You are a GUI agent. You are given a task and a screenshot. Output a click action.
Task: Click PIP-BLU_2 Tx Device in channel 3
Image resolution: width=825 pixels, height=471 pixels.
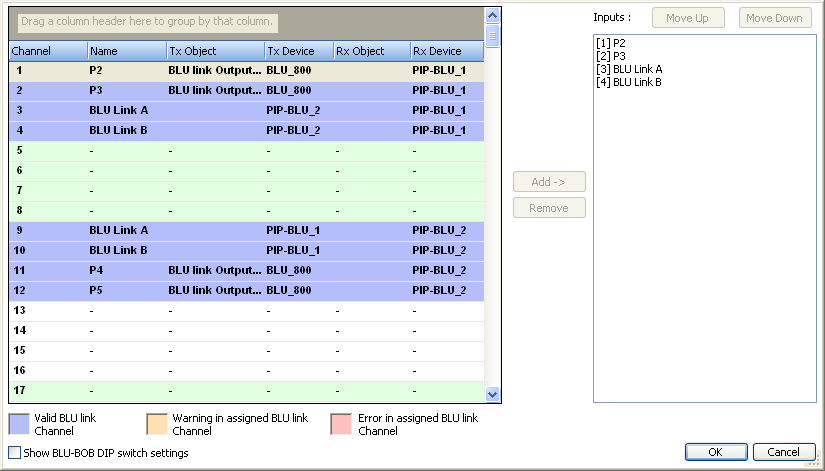pos(293,111)
